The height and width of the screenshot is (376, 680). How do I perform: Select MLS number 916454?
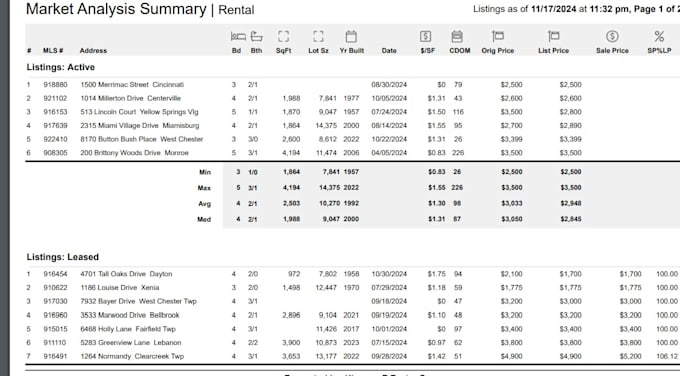point(56,274)
